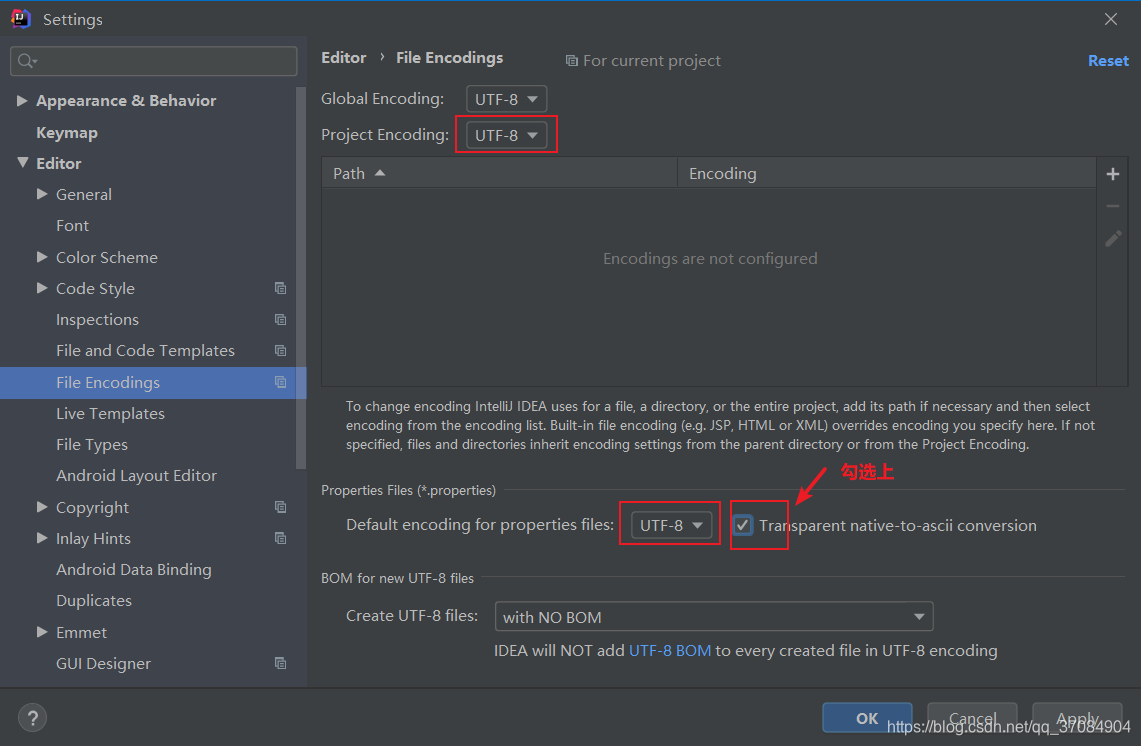The height and width of the screenshot is (746, 1141).
Task: Click the 'File Encodings' breadcrumb title
Action: click(449, 57)
